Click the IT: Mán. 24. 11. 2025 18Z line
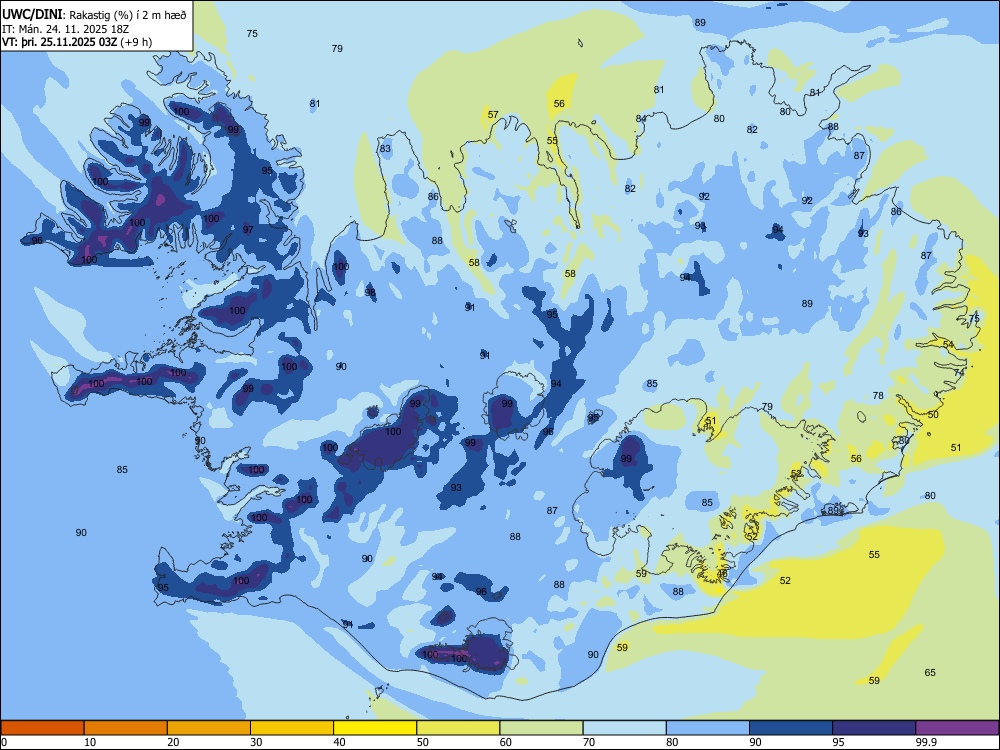This screenshot has width=1000, height=750. click(x=65, y=29)
